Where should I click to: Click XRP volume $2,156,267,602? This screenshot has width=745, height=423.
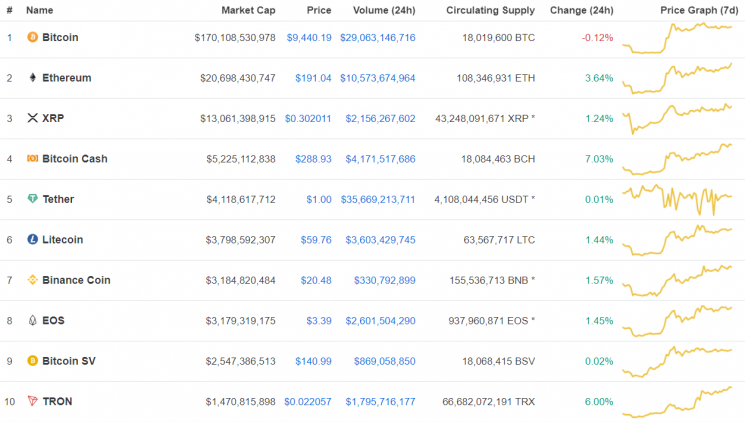click(380, 118)
